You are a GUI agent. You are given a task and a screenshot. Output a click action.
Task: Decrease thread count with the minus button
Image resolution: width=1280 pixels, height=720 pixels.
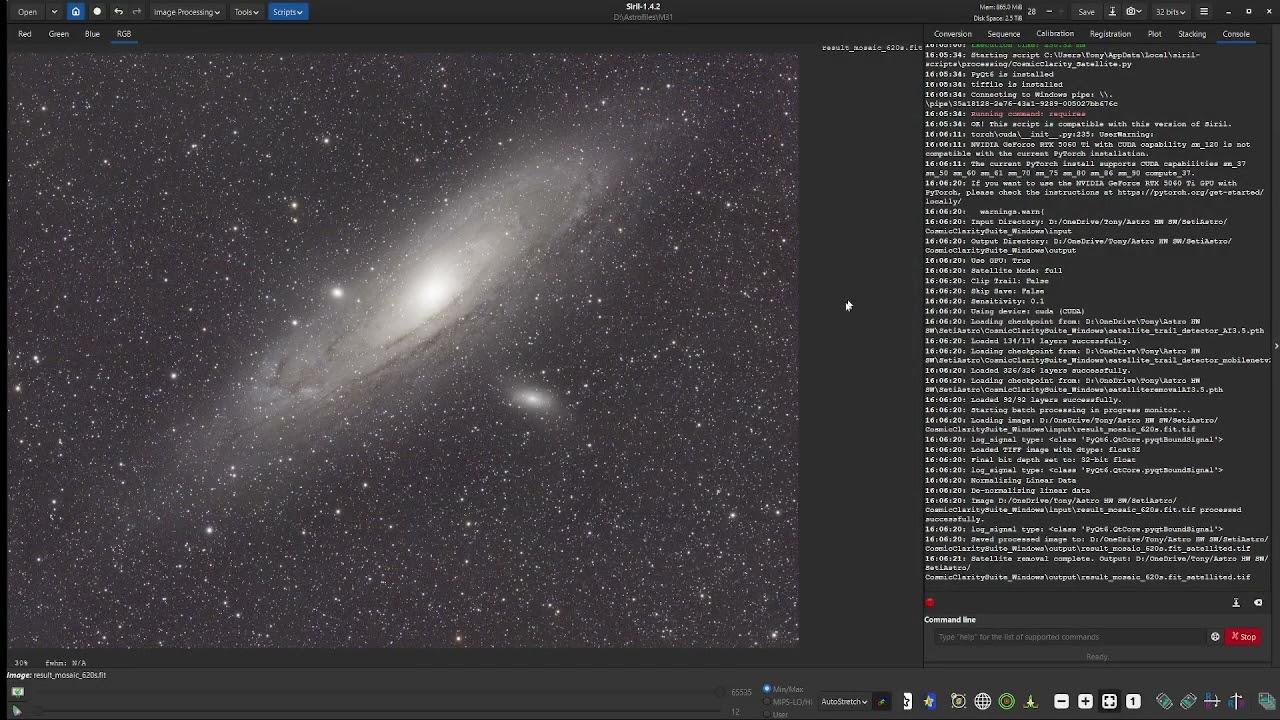(x=1048, y=12)
